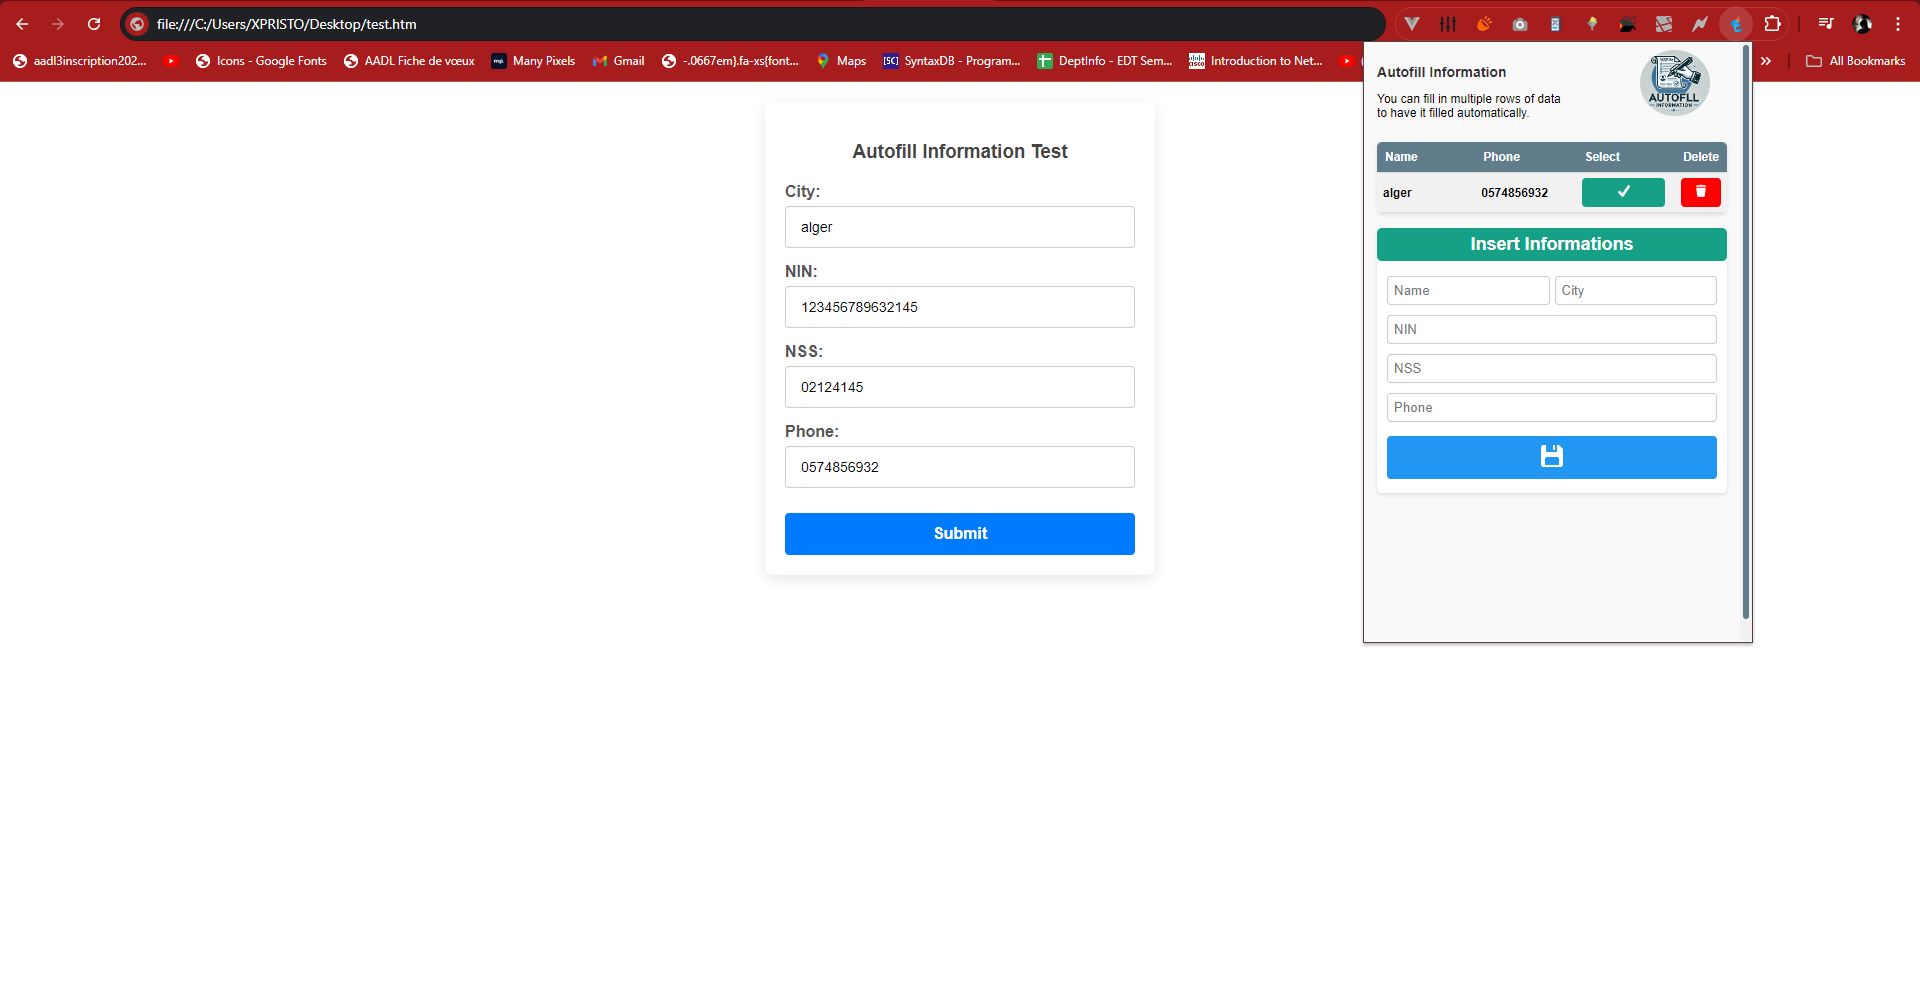Click the NIN input in extension popup
The height and width of the screenshot is (996, 1920).
(x=1552, y=330)
